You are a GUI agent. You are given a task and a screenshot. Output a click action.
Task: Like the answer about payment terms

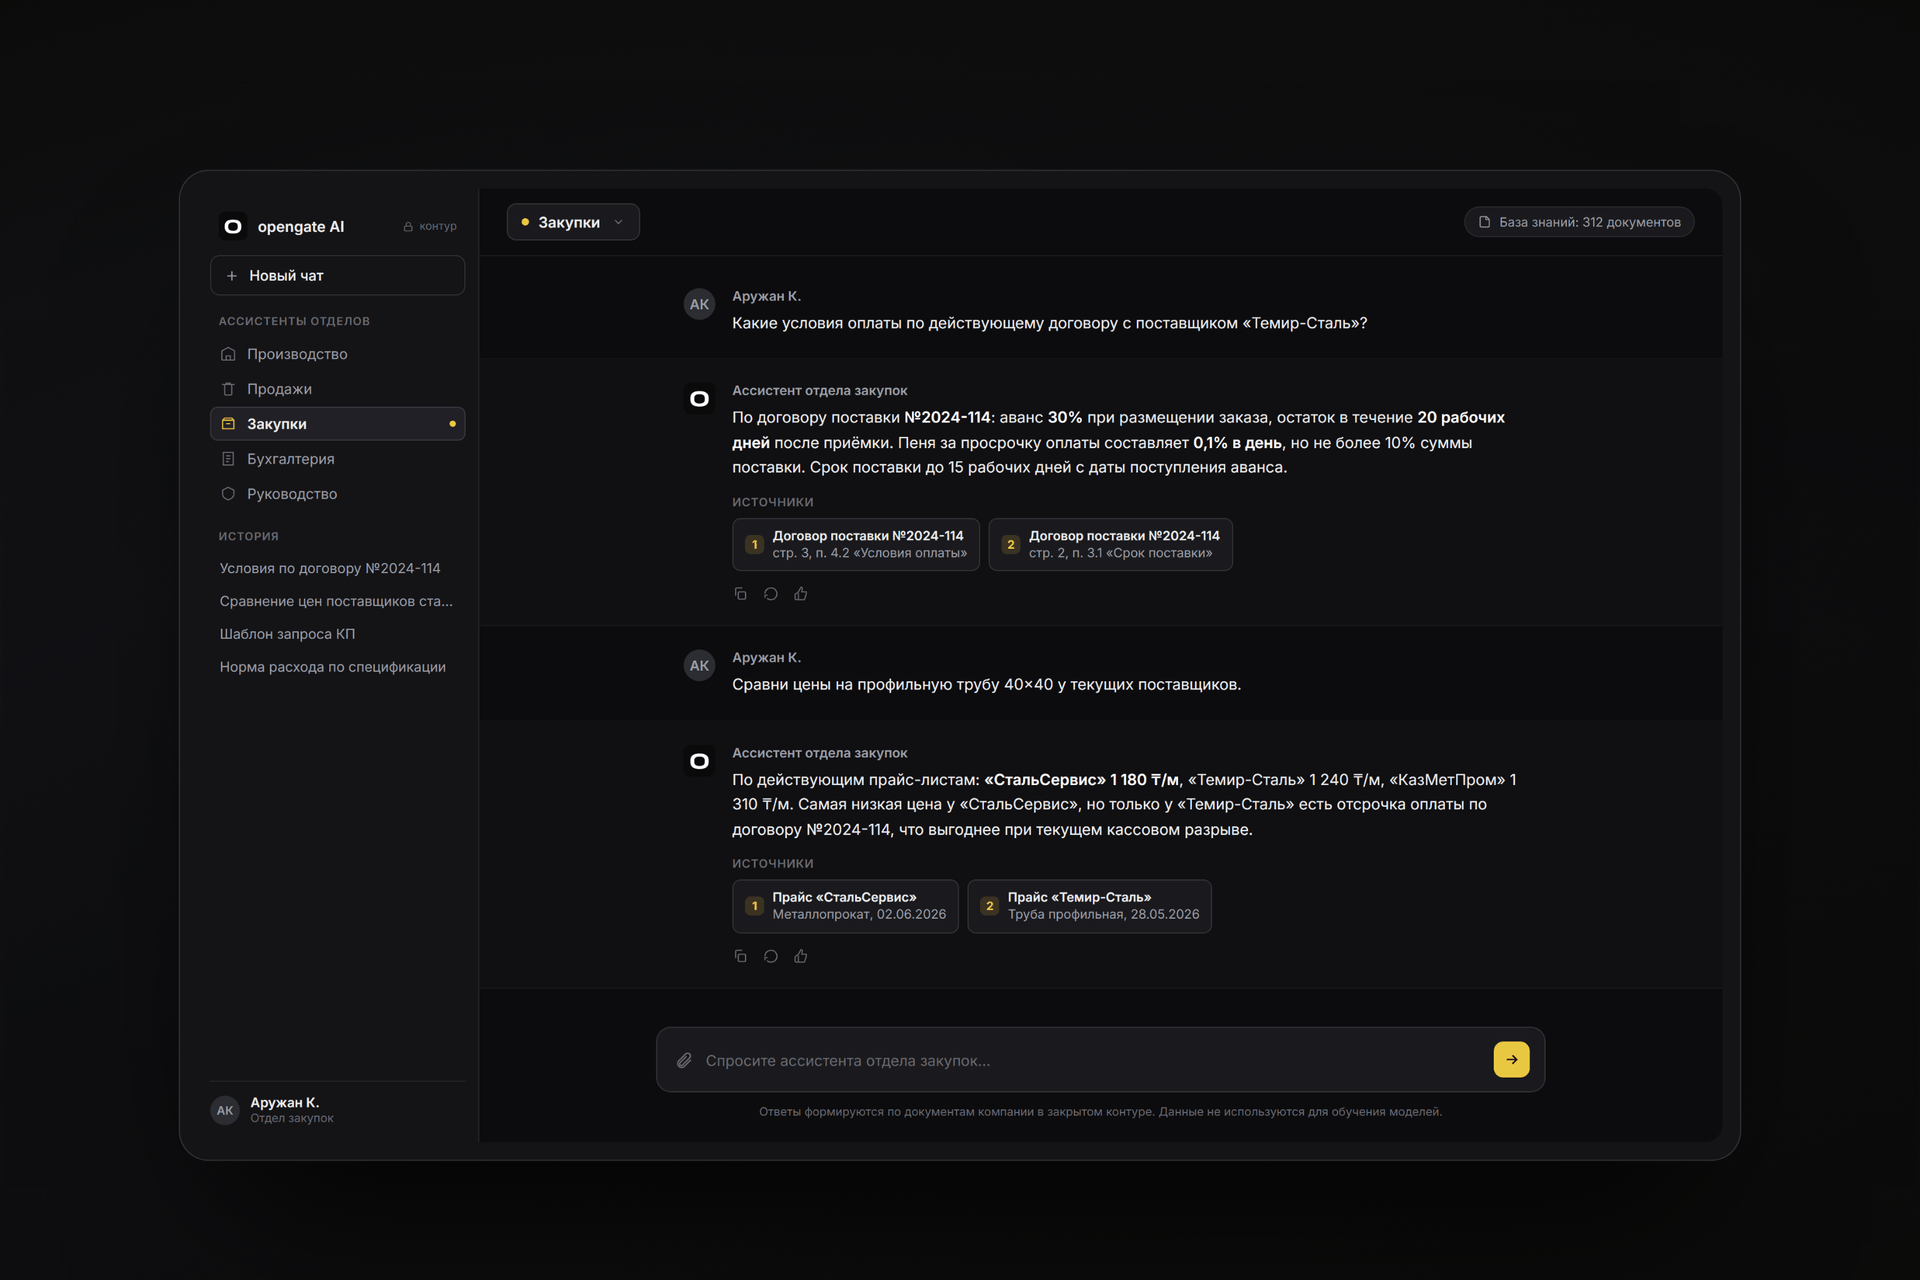(801, 594)
